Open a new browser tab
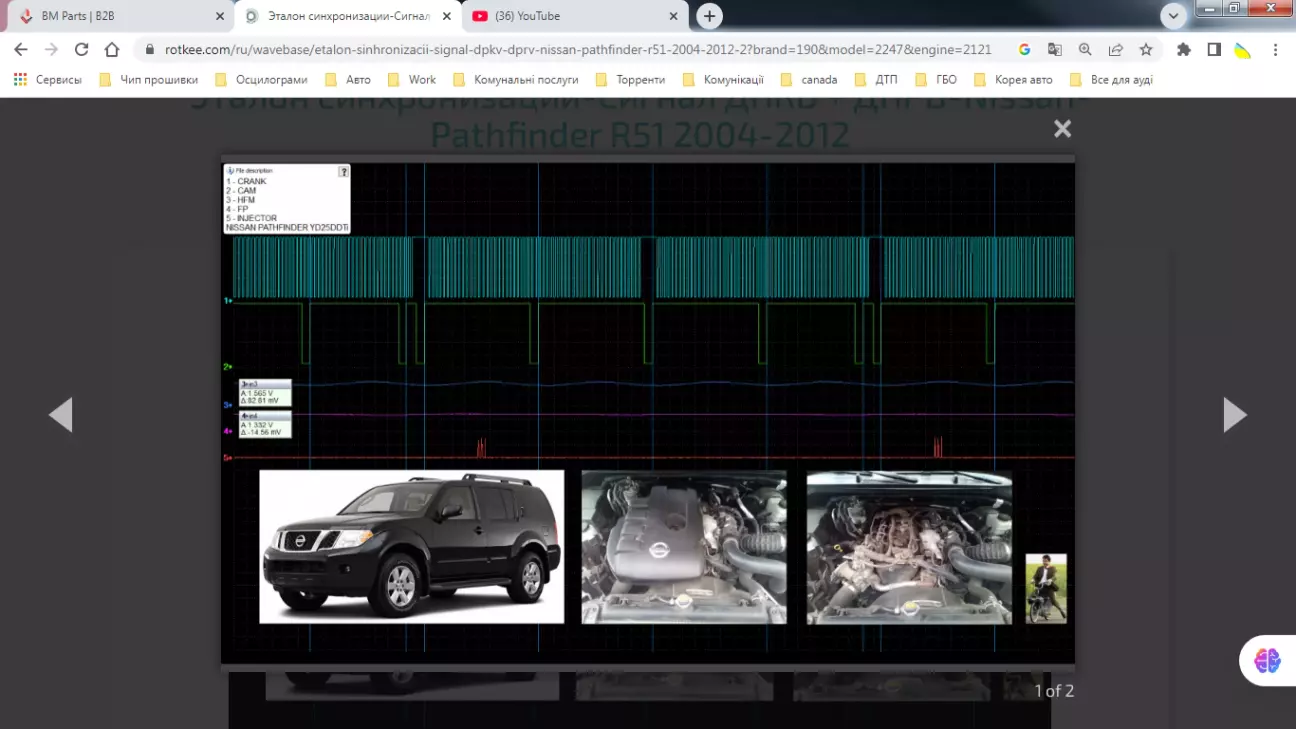Image resolution: width=1296 pixels, height=729 pixels. tap(709, 16)
